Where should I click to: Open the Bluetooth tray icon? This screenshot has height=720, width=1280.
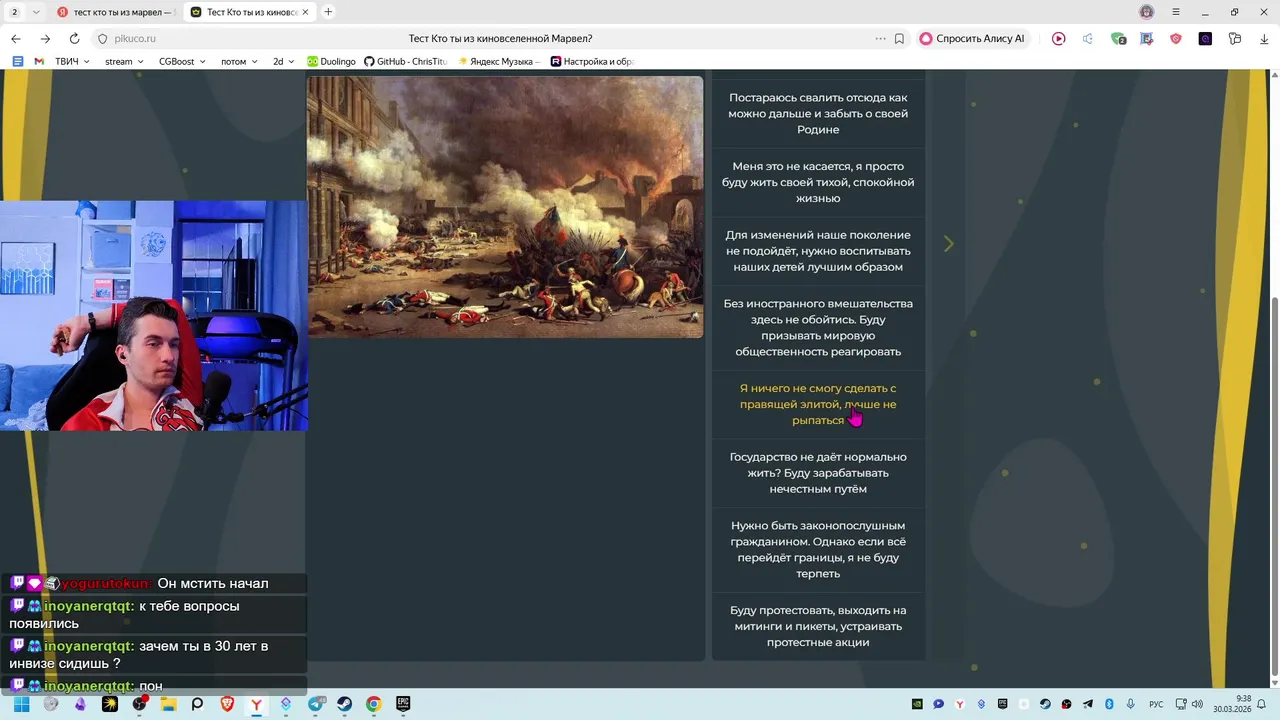tap(1109, 704)
